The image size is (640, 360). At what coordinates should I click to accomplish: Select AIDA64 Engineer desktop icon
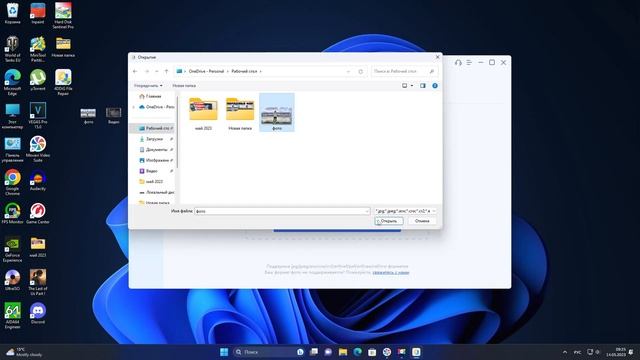tap(13, 316)
